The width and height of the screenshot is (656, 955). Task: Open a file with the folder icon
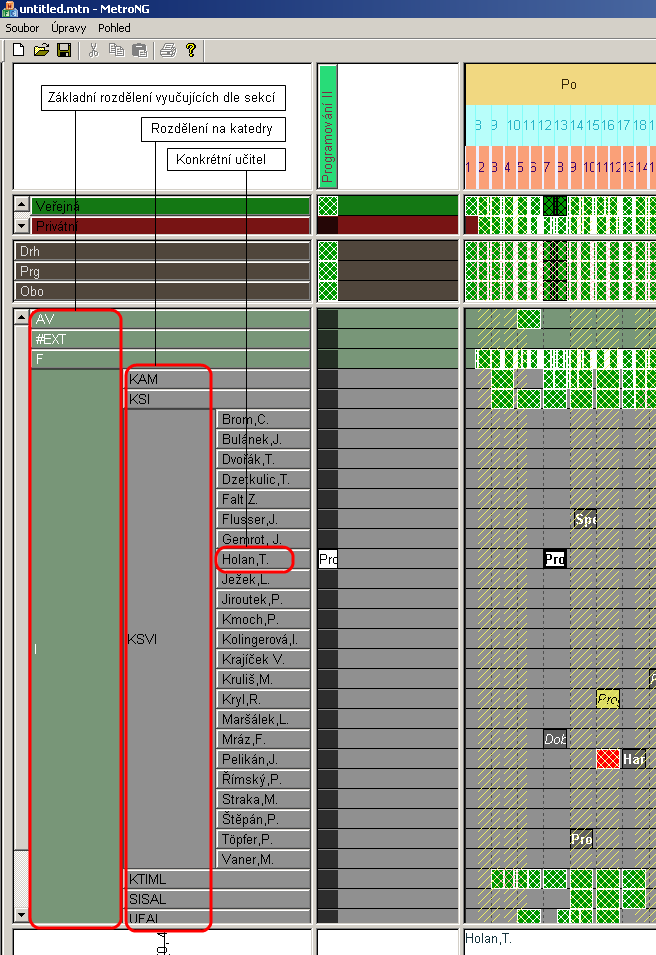tap(41, 49)
